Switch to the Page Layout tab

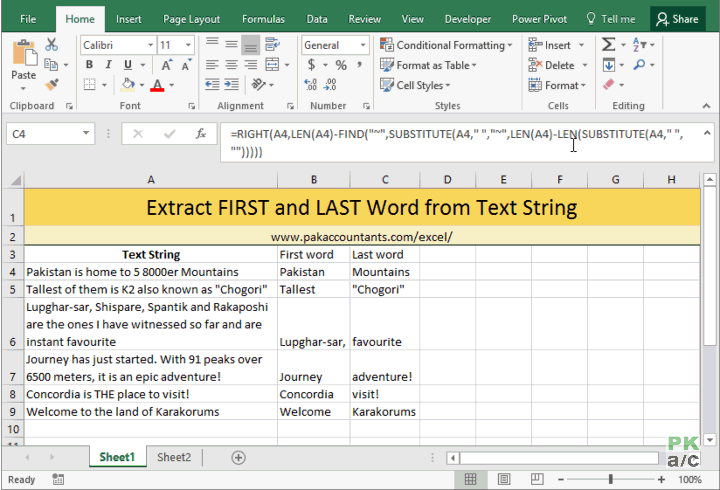191,19
